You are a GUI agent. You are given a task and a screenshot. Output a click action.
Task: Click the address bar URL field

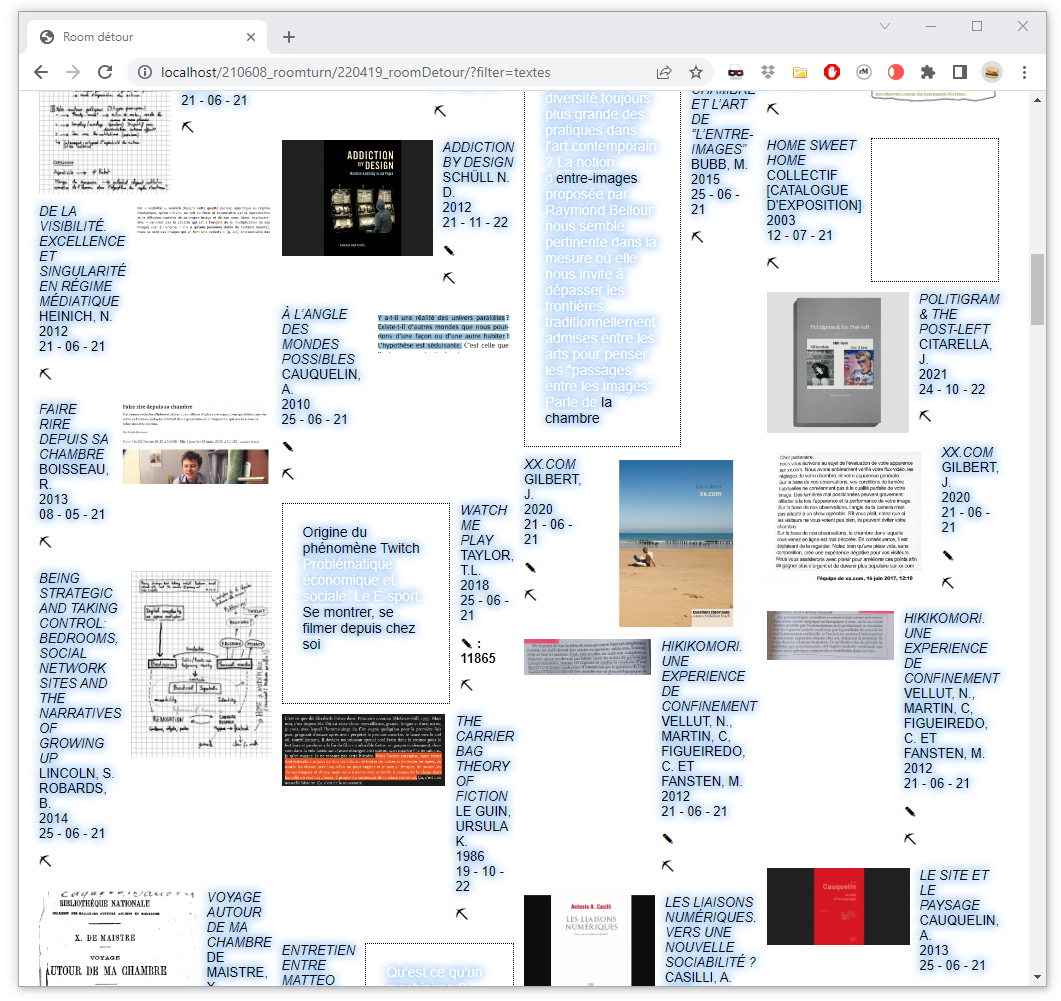pyautogui.click(x=400, y=72)
